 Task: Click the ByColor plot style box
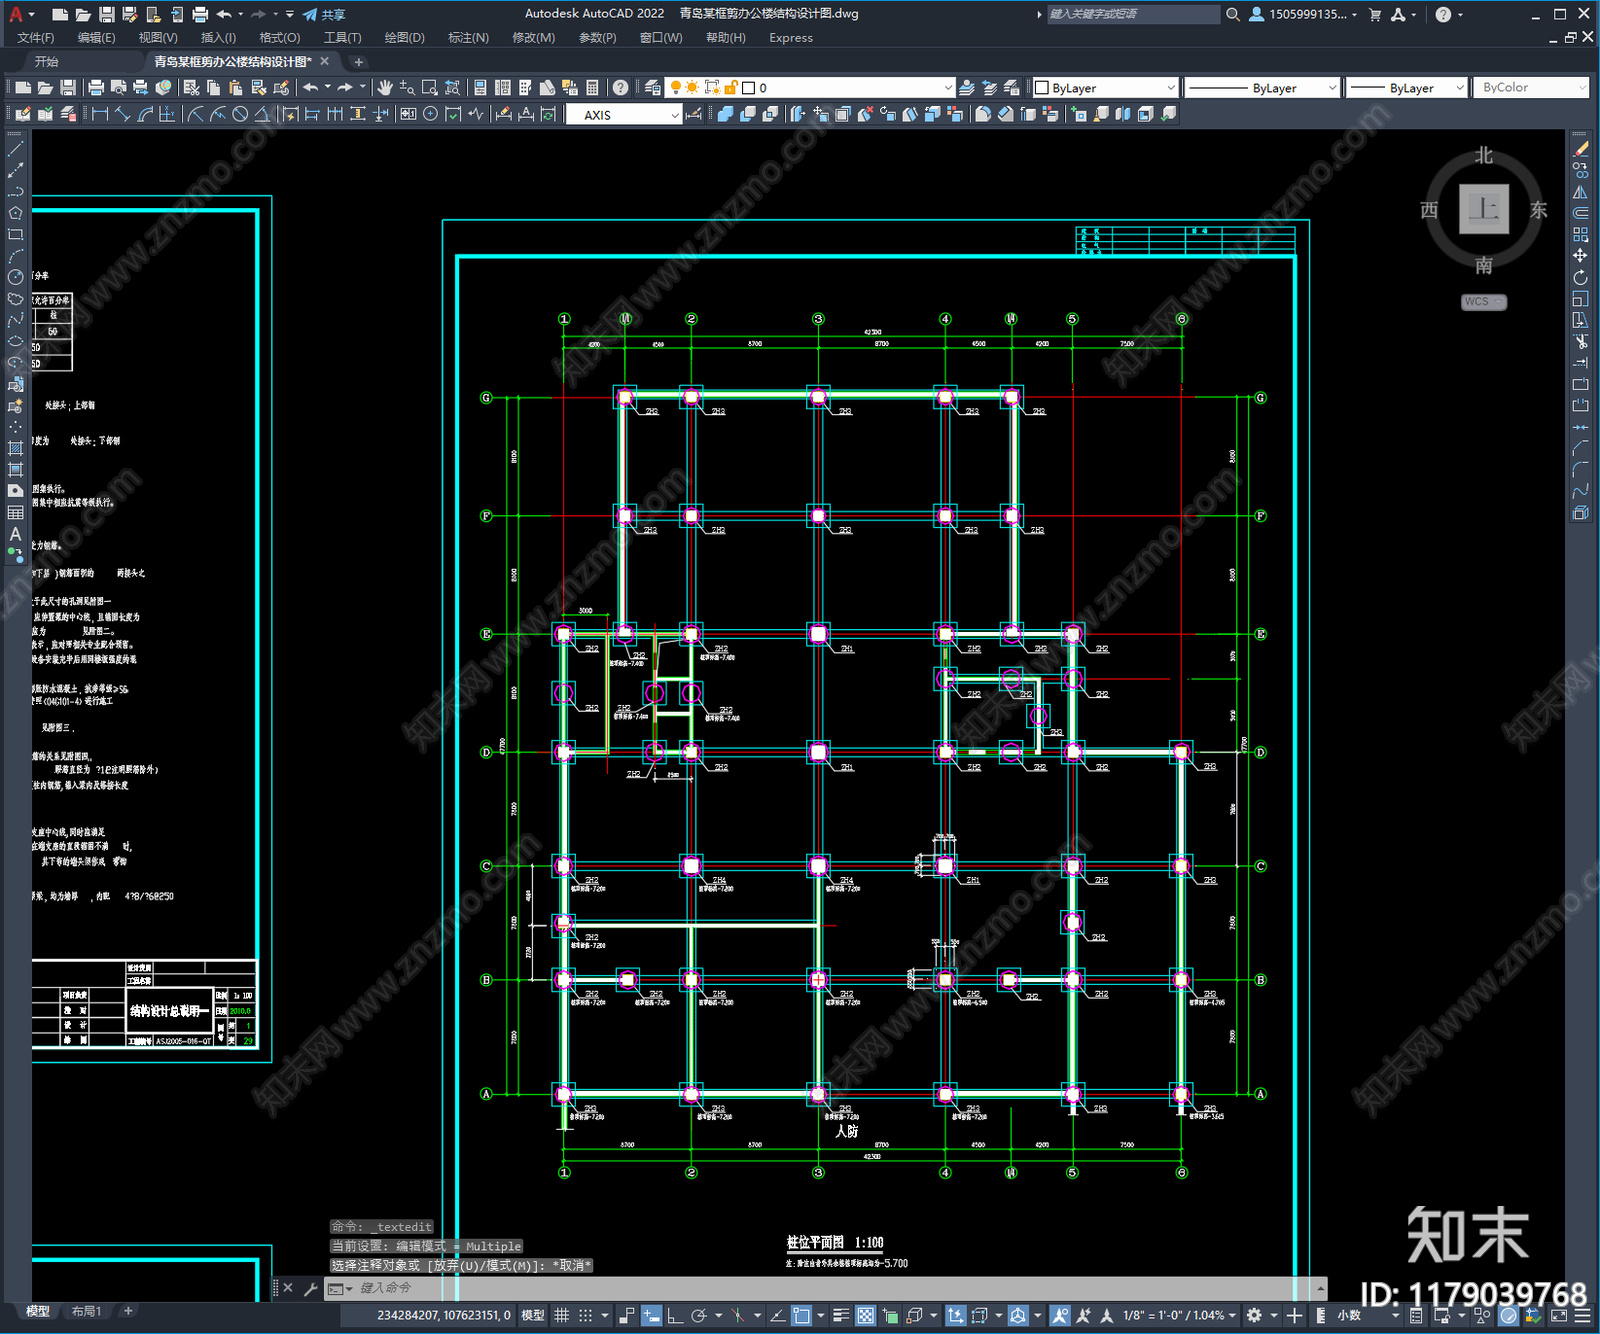pos(1530,88)
